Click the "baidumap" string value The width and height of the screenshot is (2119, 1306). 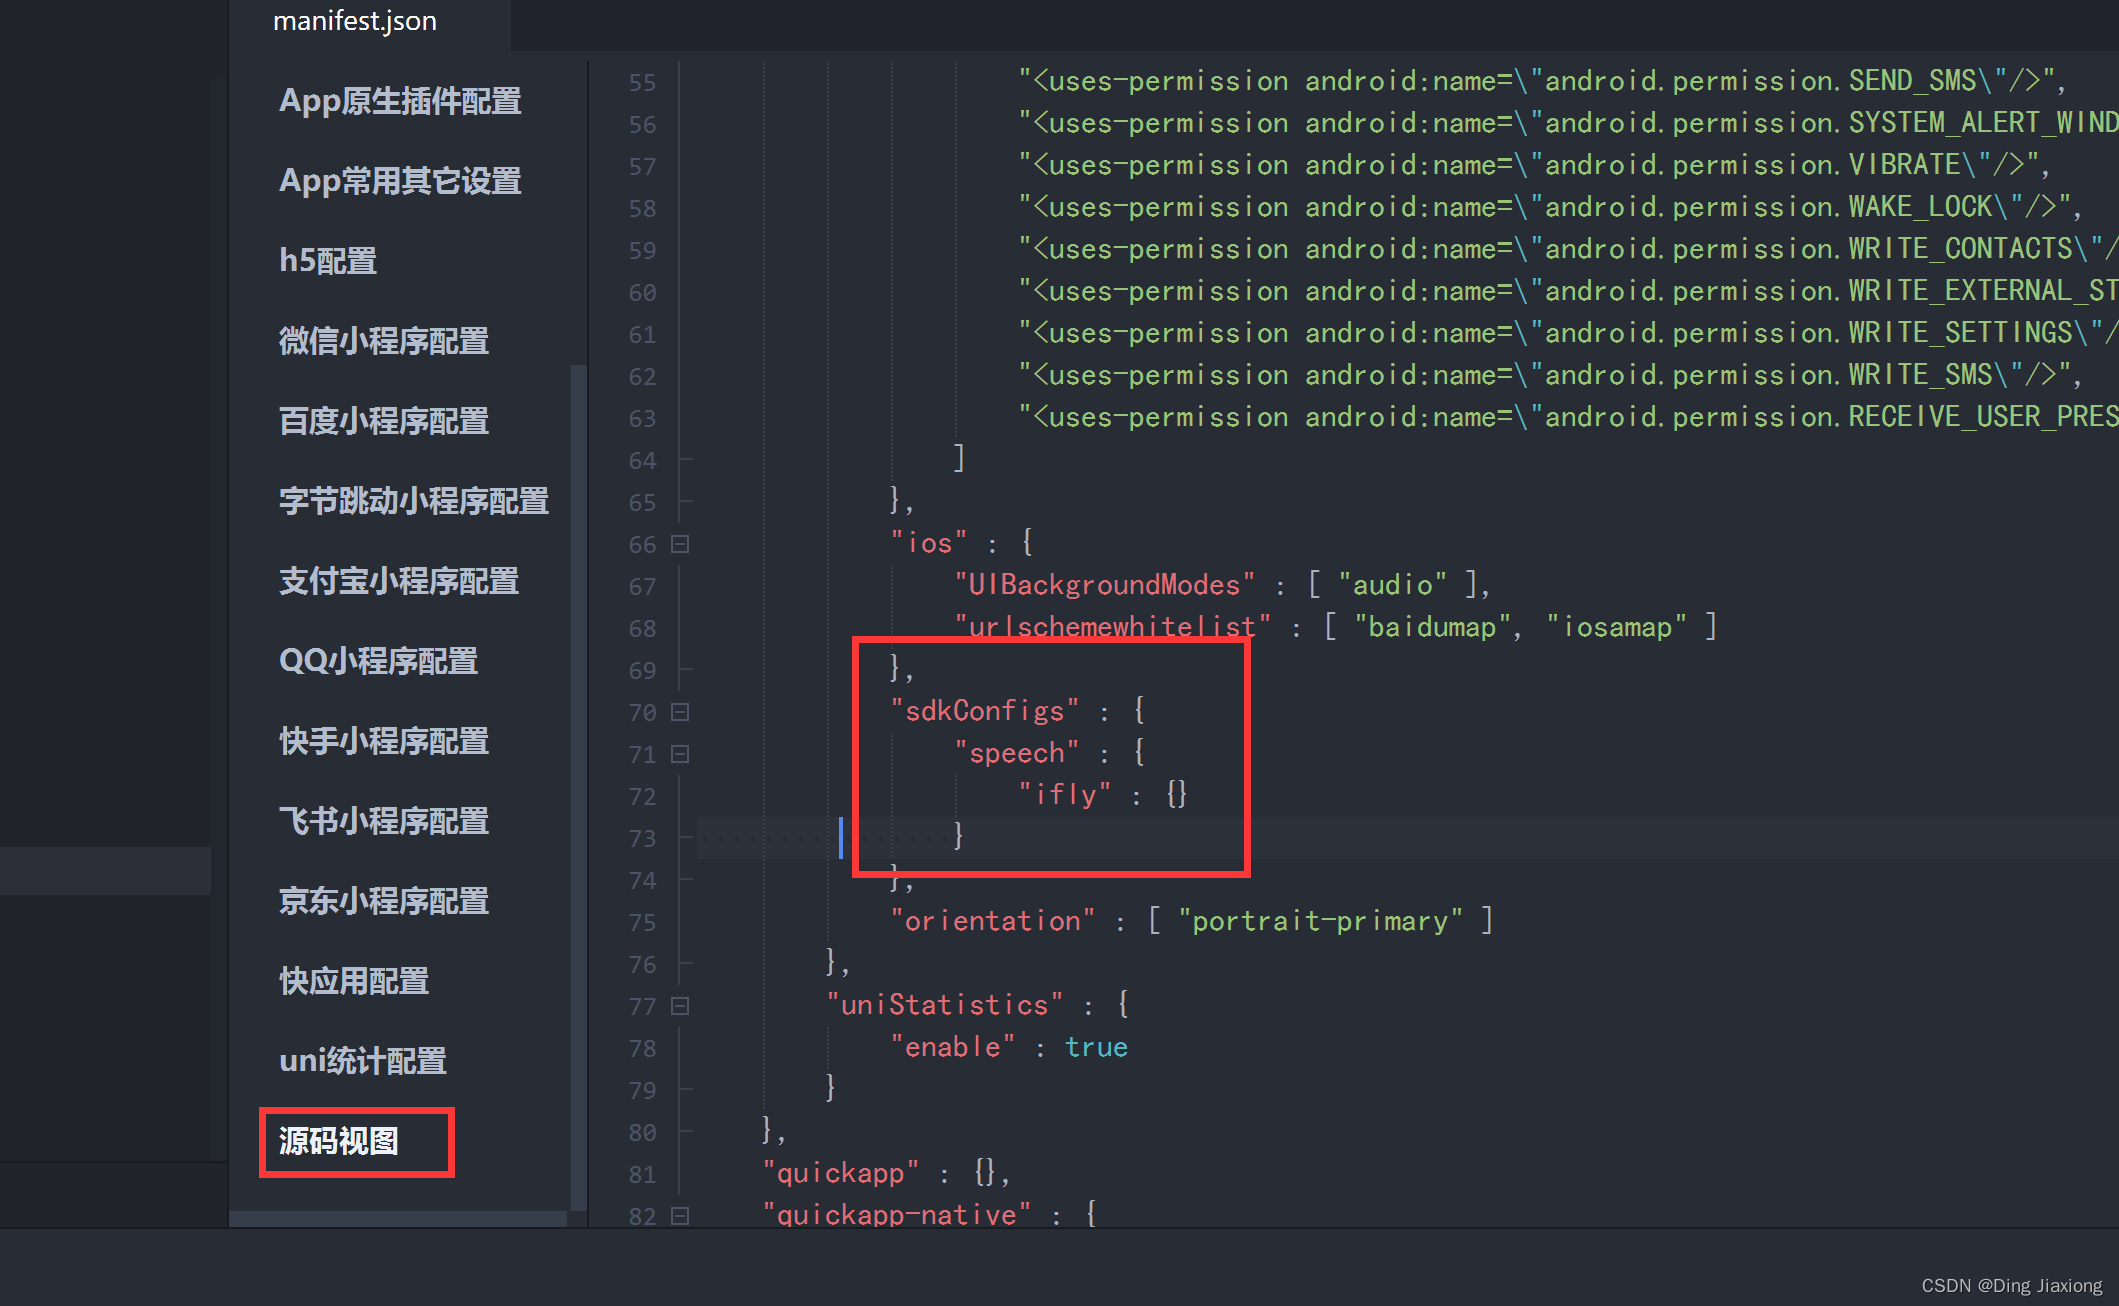pyautogui.click(x=1433, y=627)
